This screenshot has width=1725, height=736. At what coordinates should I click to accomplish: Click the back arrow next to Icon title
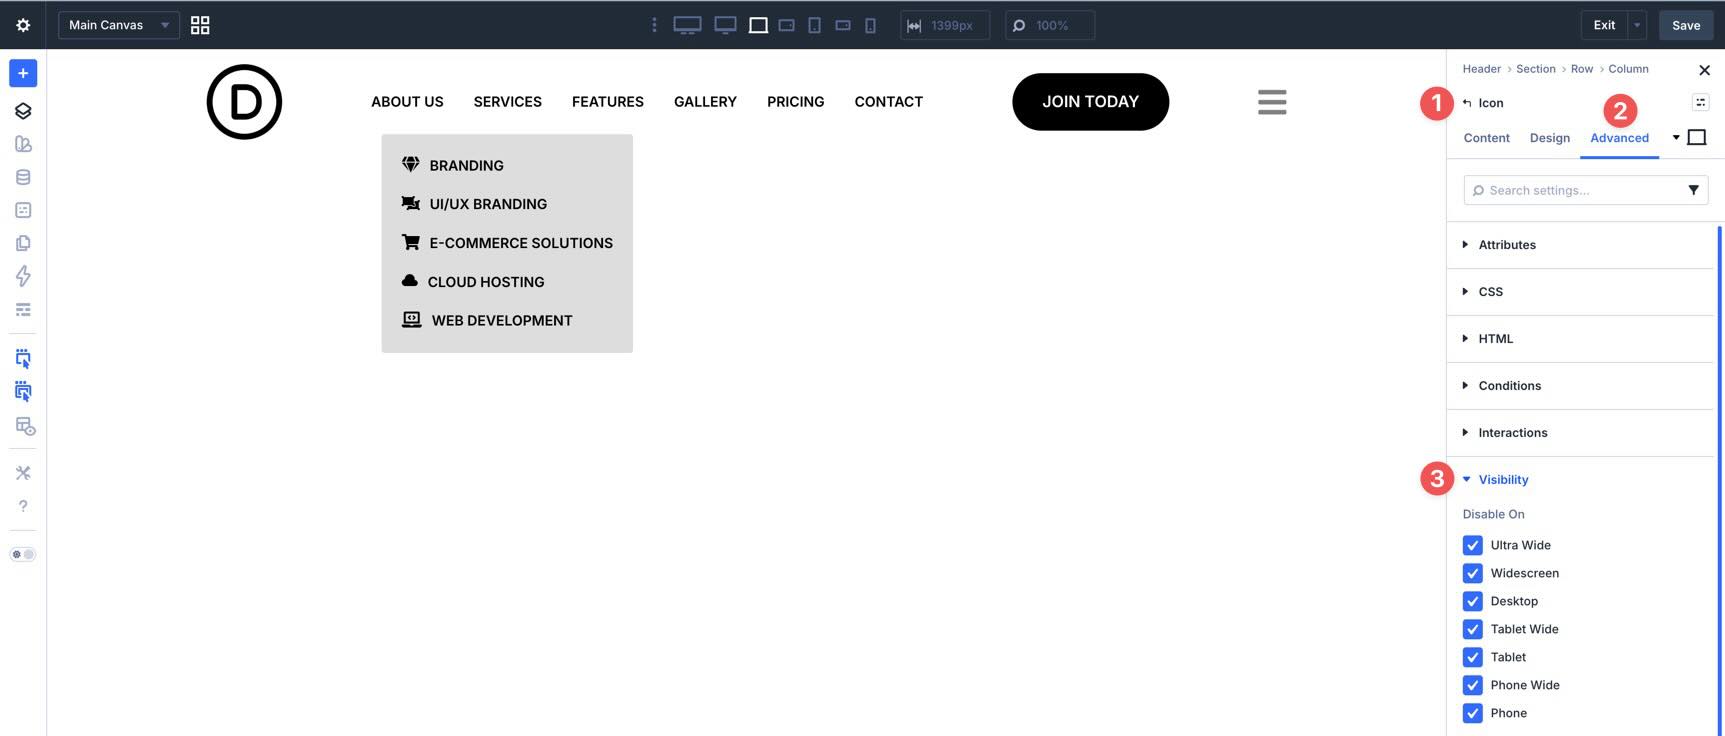tap(1467, 103)
